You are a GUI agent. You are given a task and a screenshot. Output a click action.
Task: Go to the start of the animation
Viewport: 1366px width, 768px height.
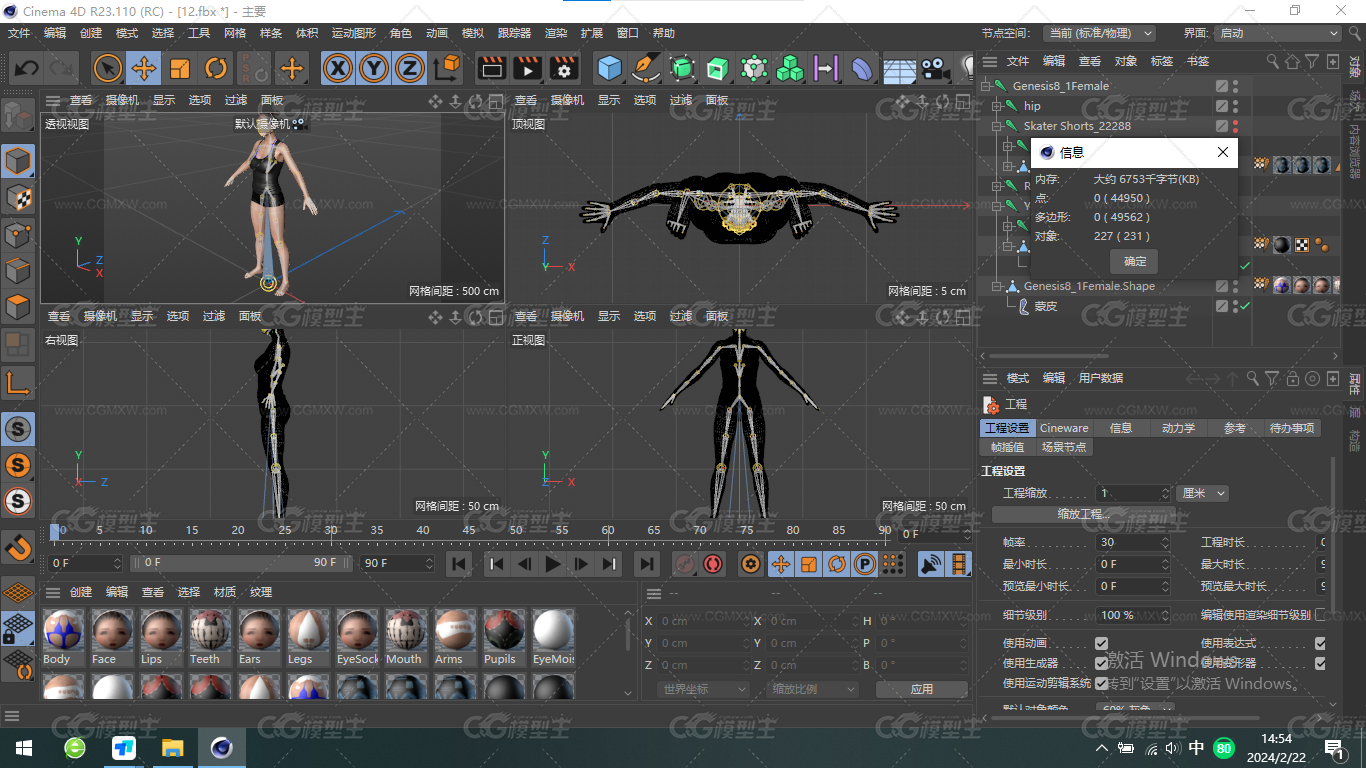(x=459, y=564)
